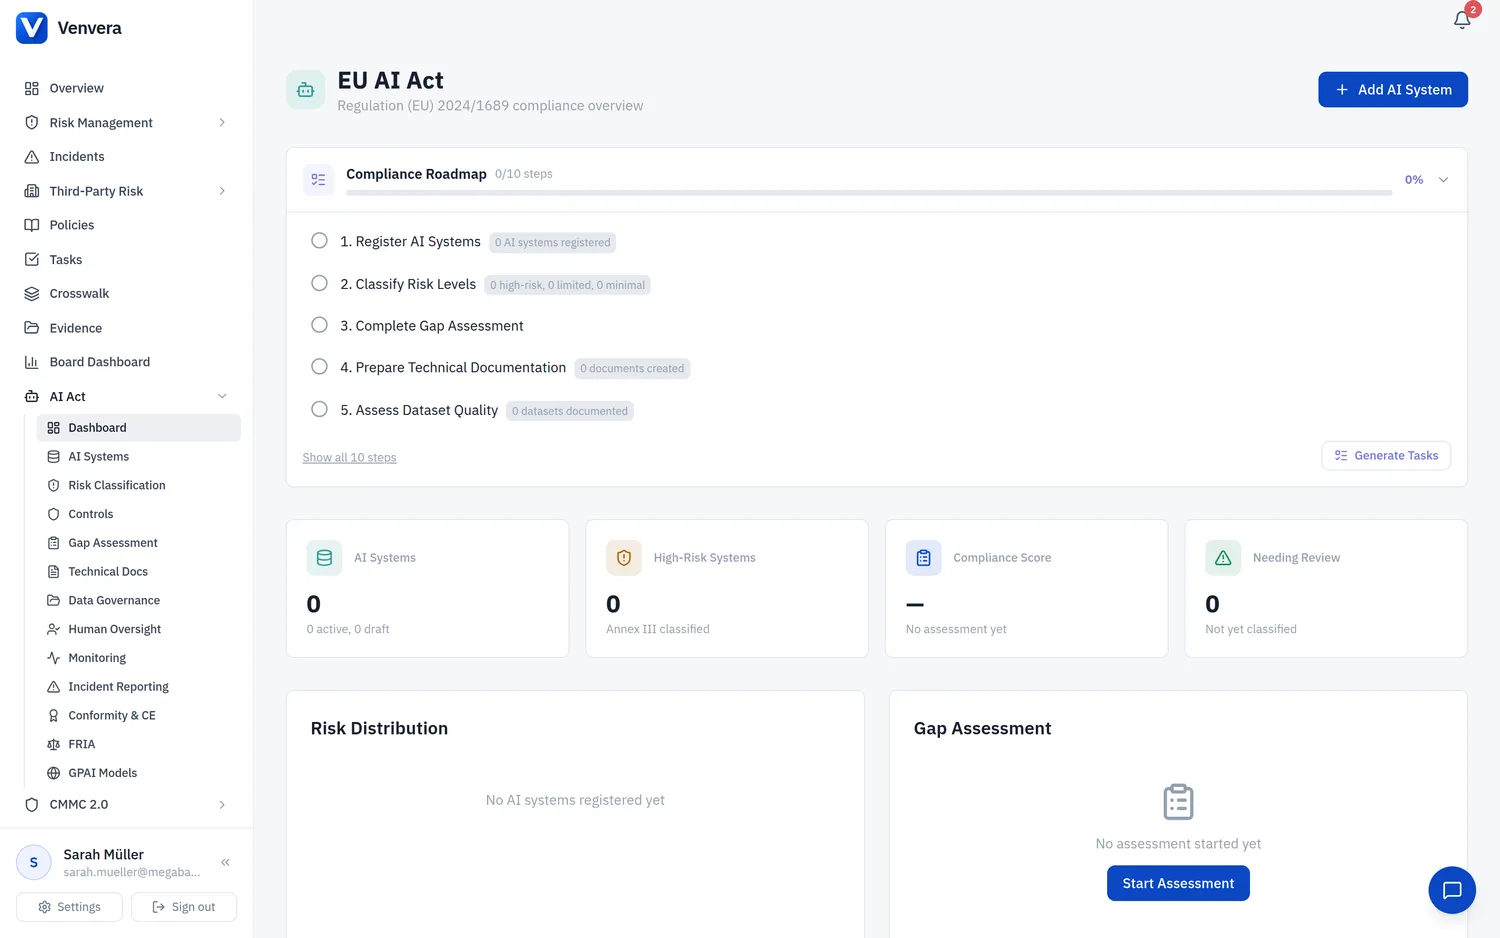The height and width of the screenshot is (938, 1500).
Task: Open notifications bell icon
Action: [1462, 19]
